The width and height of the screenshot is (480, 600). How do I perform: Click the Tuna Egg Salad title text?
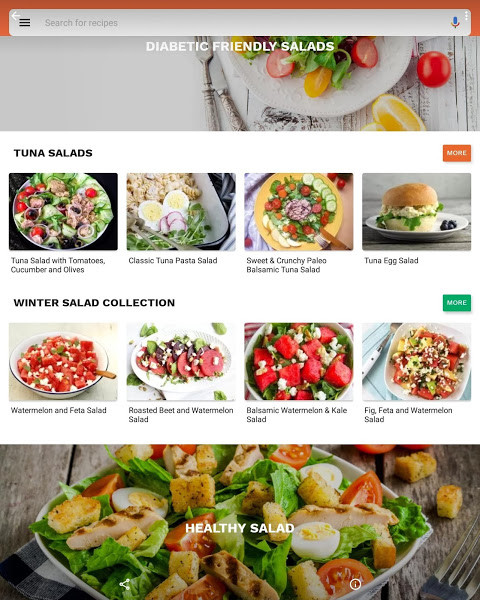[391, 261]
